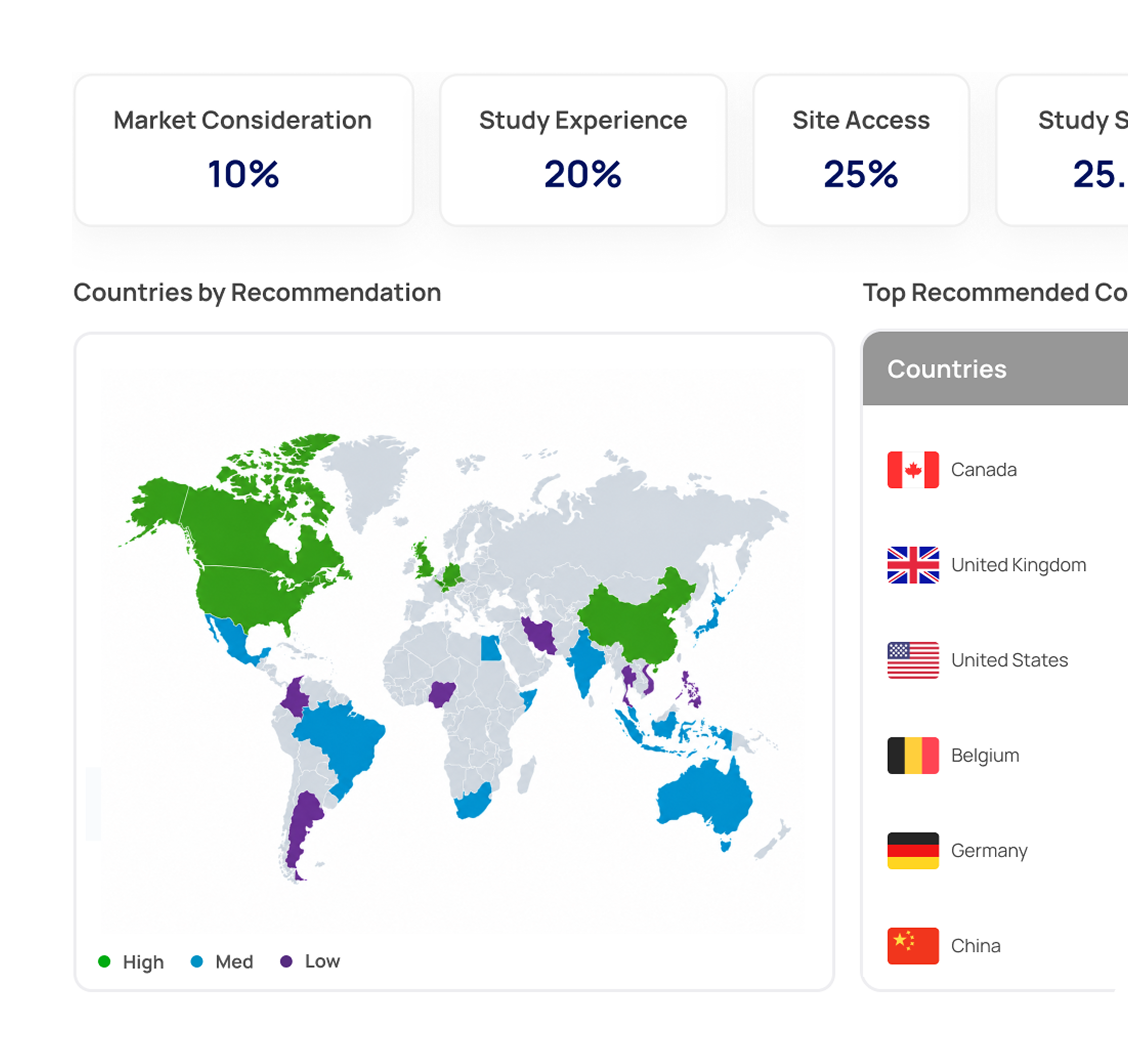Viewport: 1128px width, 1056px height.
Task: Click Nigeria on the map
Action: (x=442, y=693)
